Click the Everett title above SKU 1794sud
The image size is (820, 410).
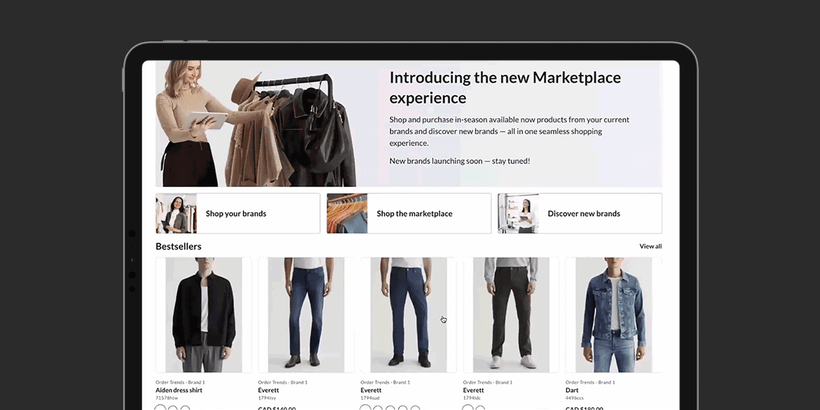pos(371,390)
